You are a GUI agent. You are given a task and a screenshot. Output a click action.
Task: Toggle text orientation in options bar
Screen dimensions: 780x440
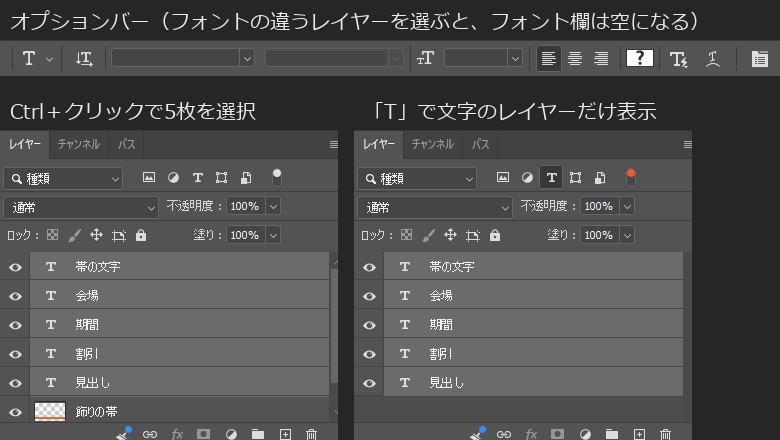(x=84, y=59)
